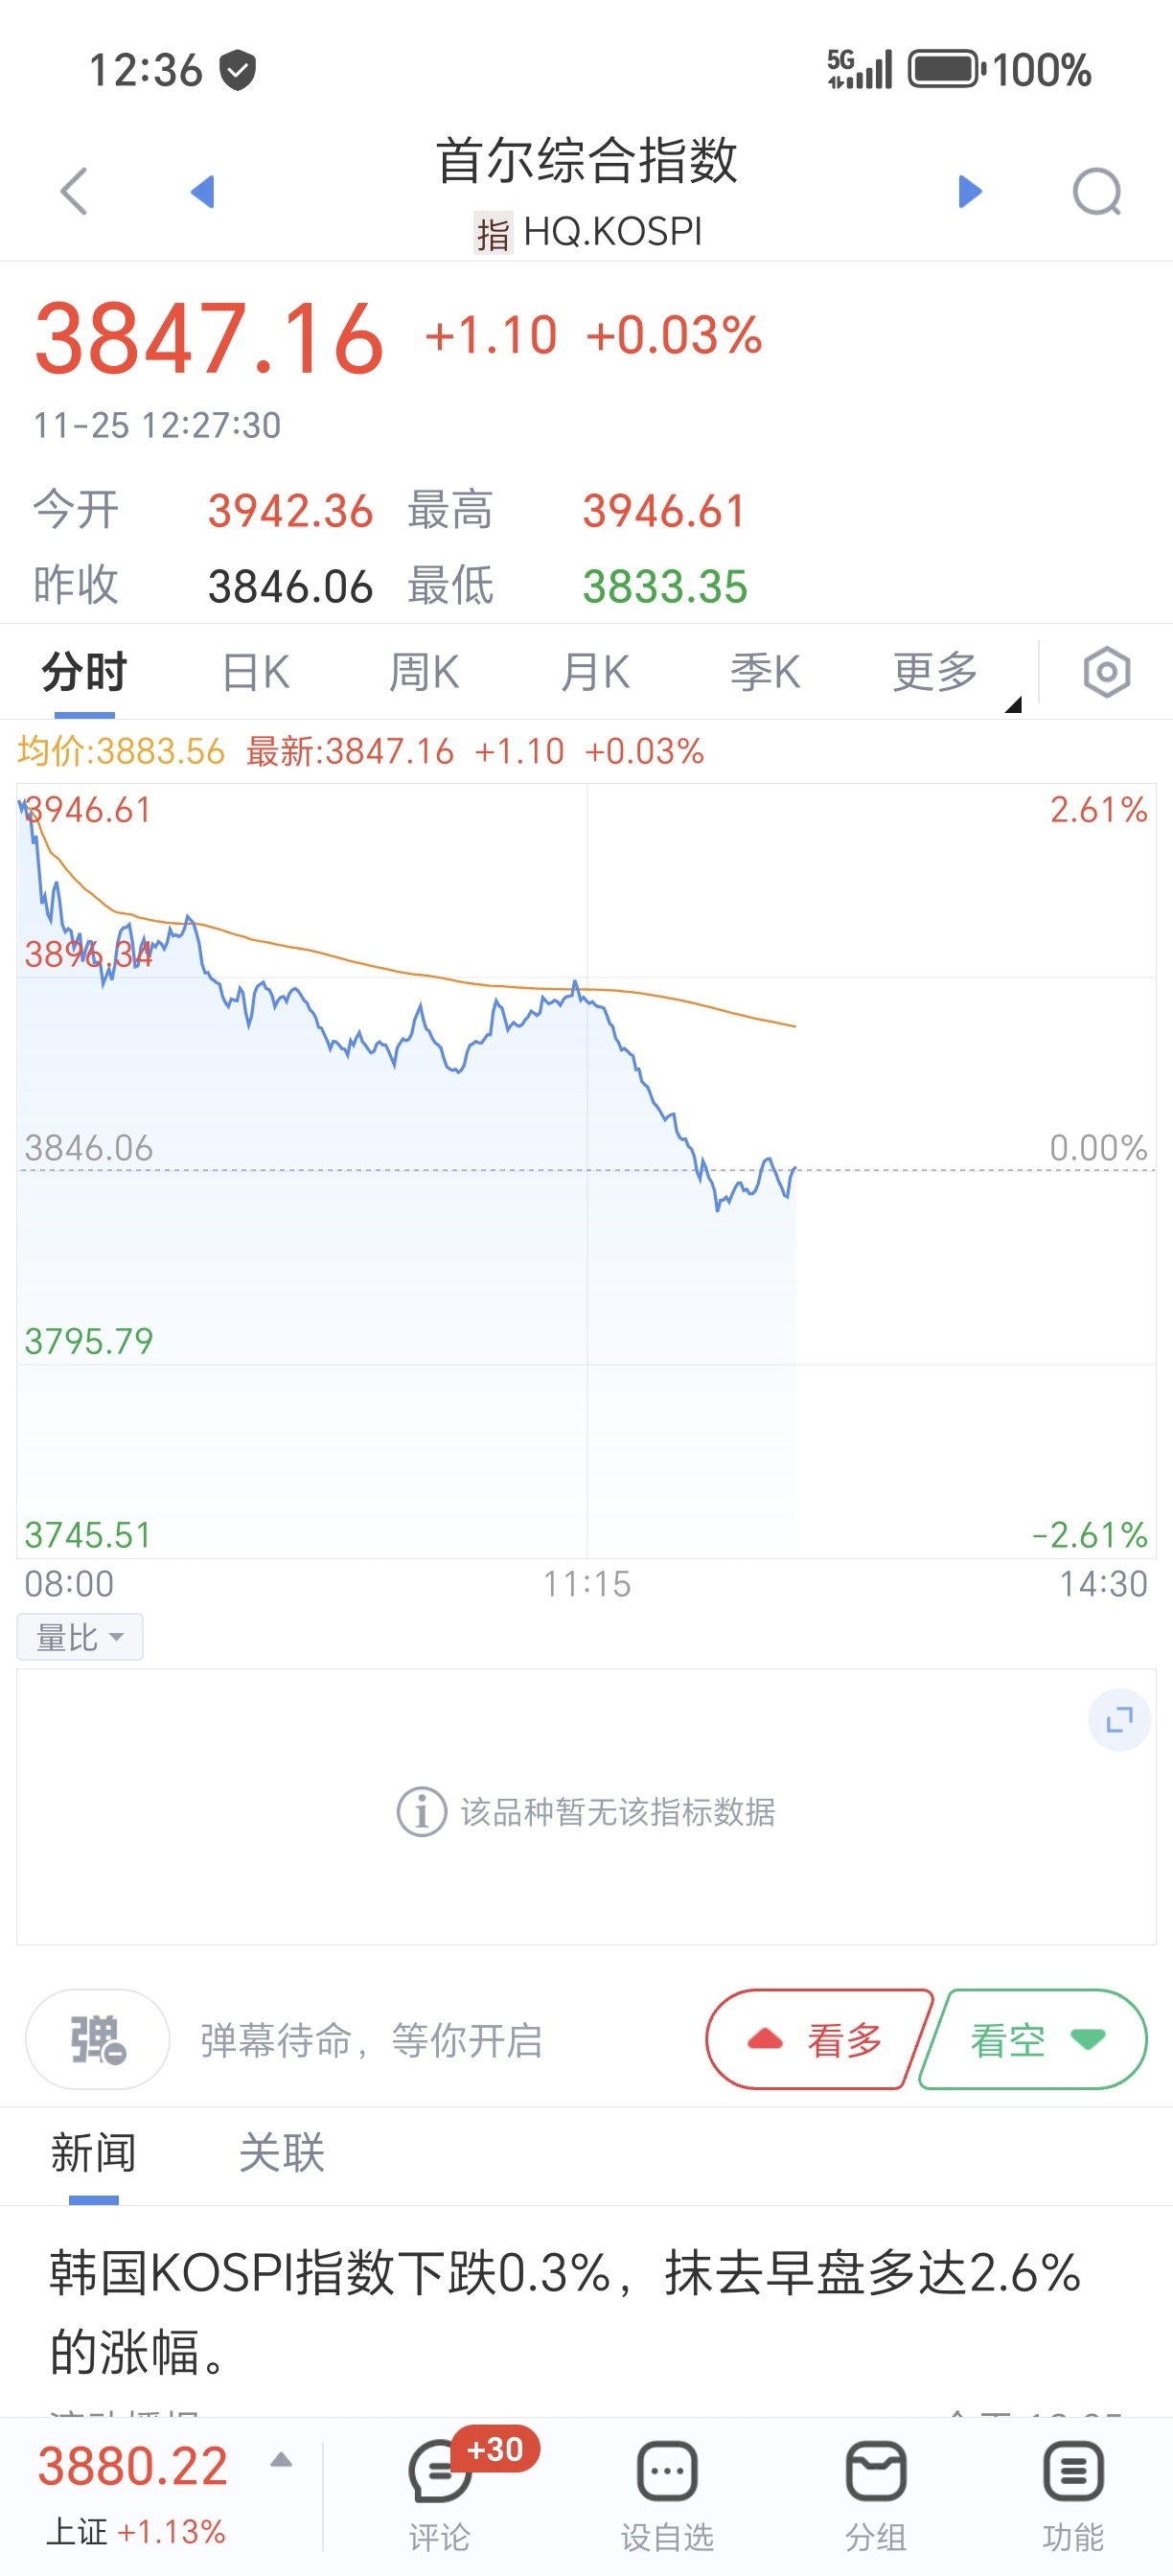
Task: Toggle the 弹幕 bullet comments switch
Action: point(98,2039)
